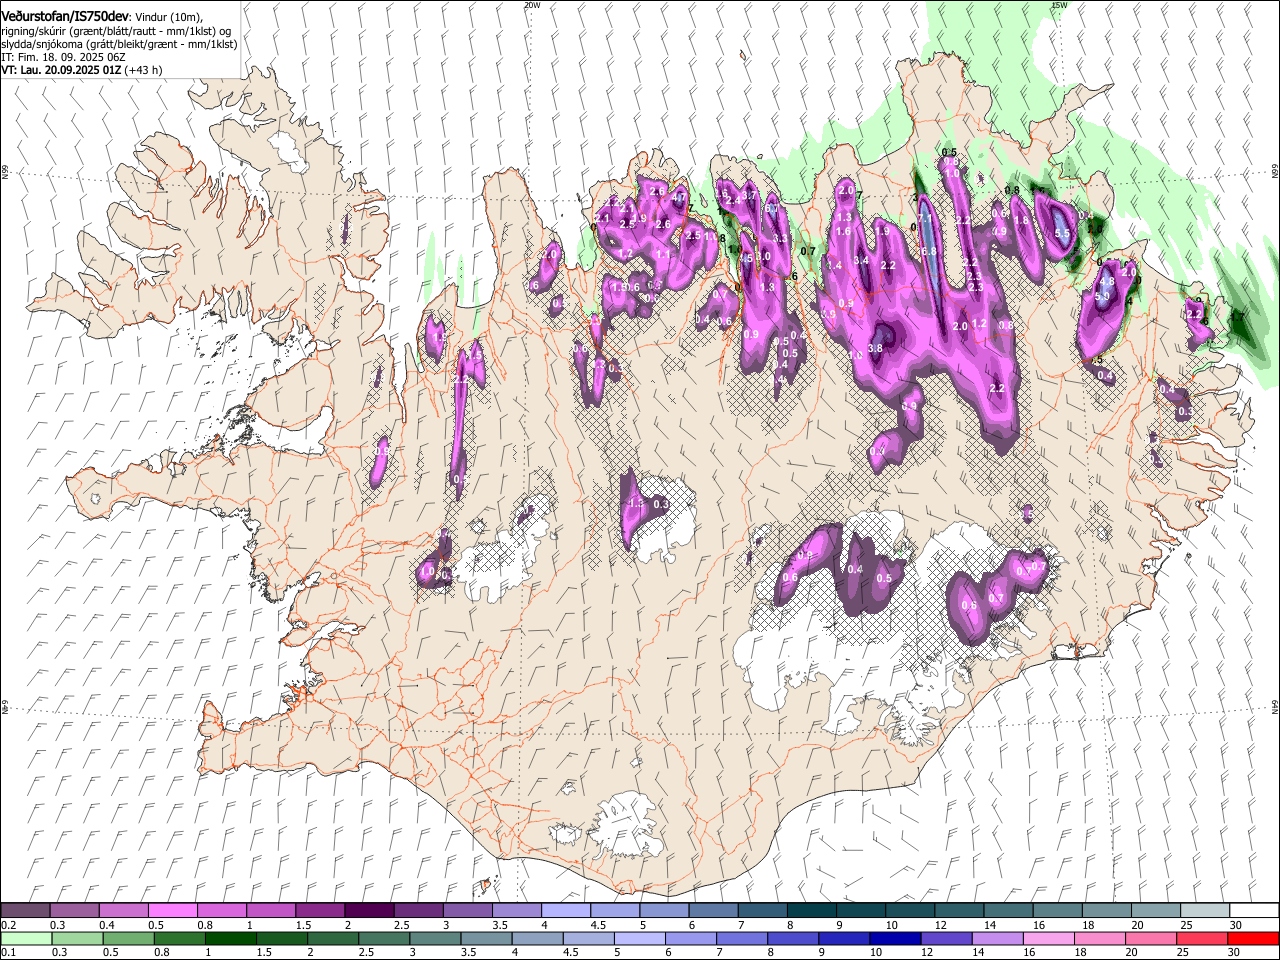
Task: Click the 'VT: Lau. 20.09.2025 01Z' valid time
Action: [x=60, y=70]
